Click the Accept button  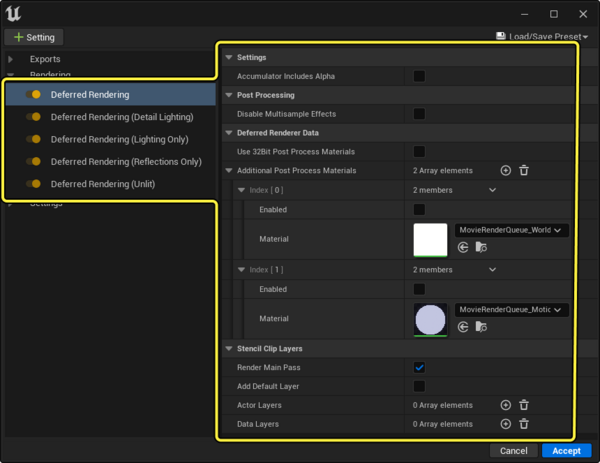(x=566, y=451)
